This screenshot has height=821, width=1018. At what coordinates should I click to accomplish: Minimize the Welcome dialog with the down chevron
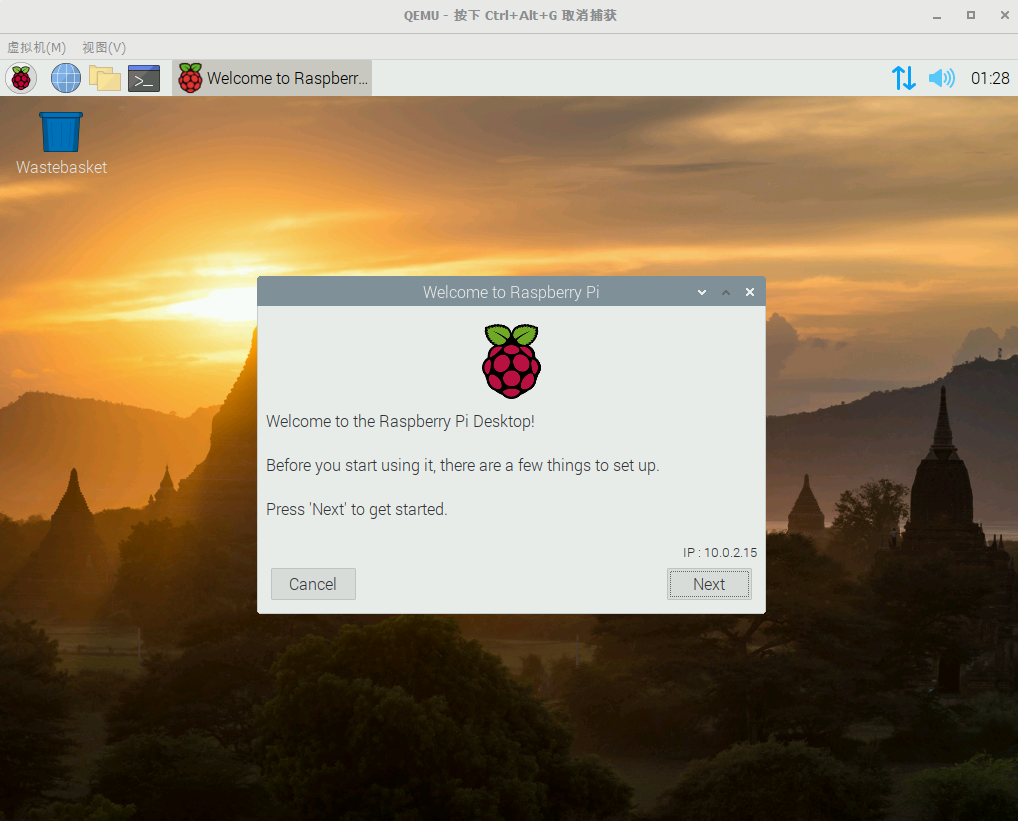(x=702, y=292)
